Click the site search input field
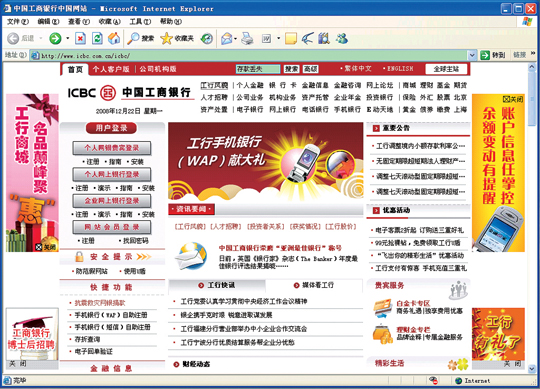 coord(258,69)
